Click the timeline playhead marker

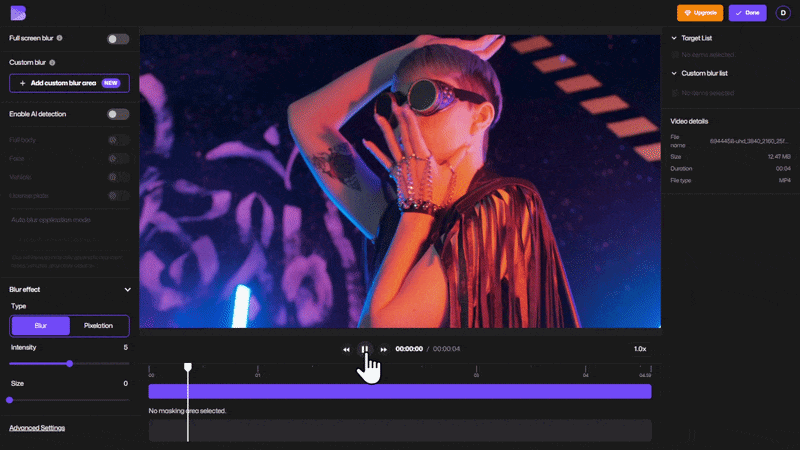coord(188,367)
